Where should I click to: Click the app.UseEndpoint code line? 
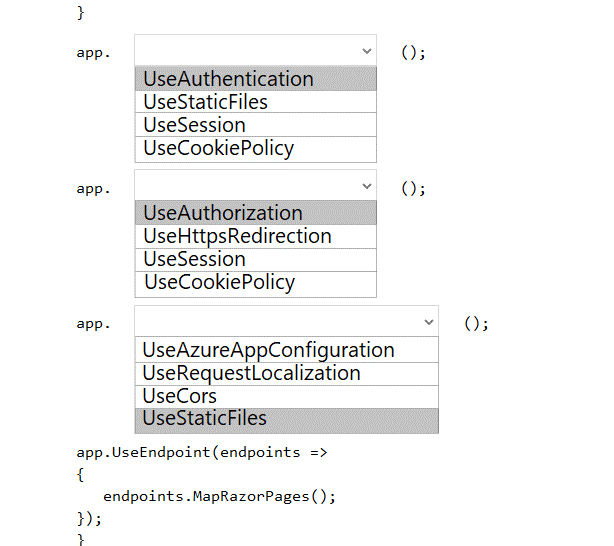click(202, 452)
